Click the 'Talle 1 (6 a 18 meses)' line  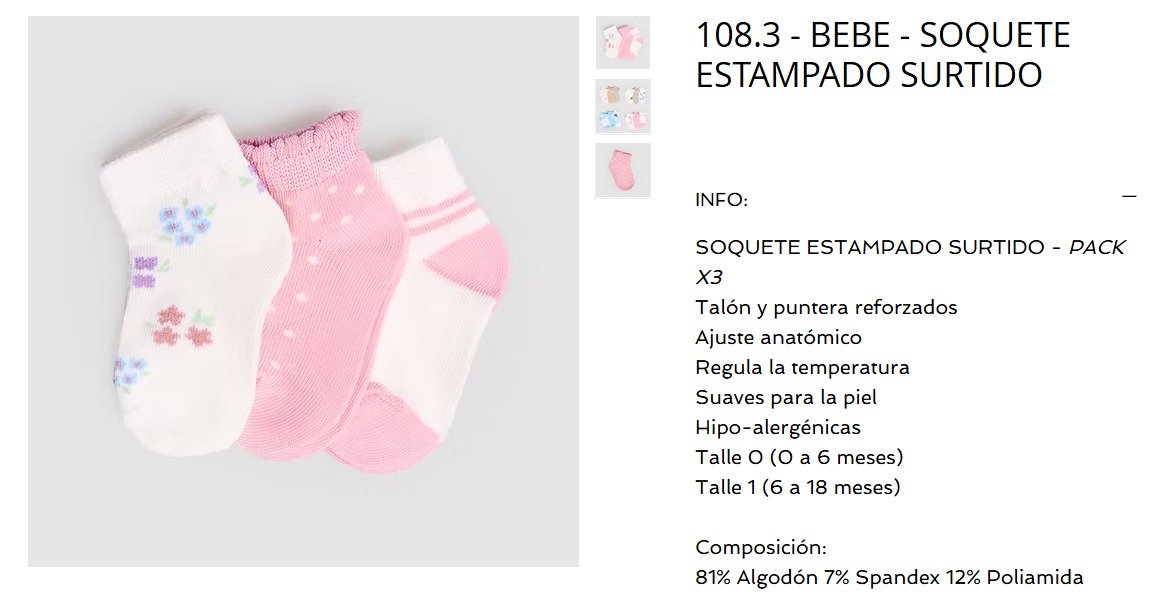(x=797, y=488)
